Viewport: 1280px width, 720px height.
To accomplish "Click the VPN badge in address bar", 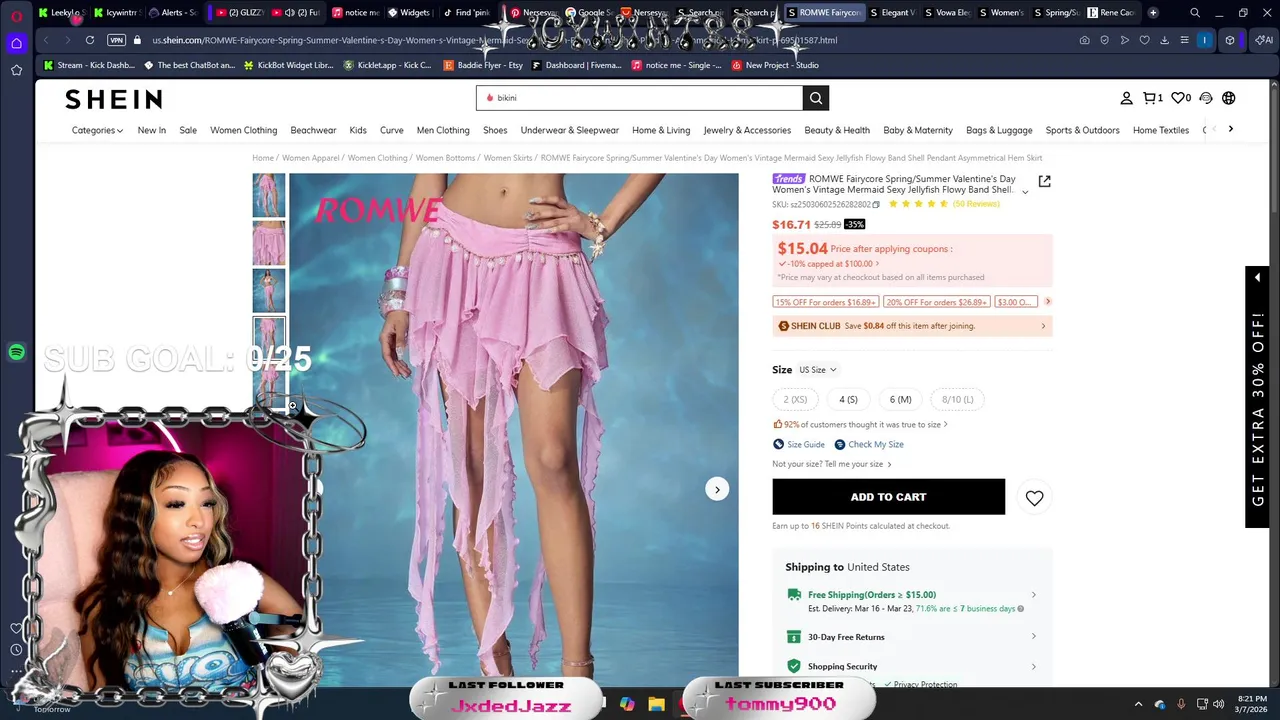I will [x=117, y=40].
